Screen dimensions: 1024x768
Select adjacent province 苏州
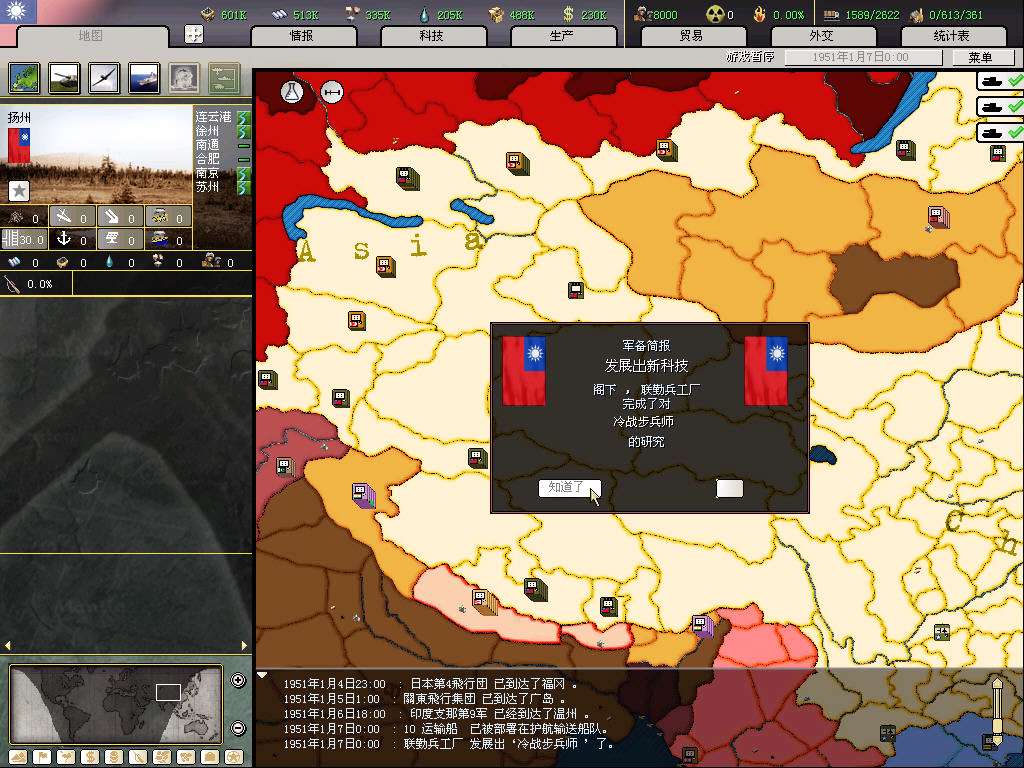pyautogui.click(x=208, y=187)
